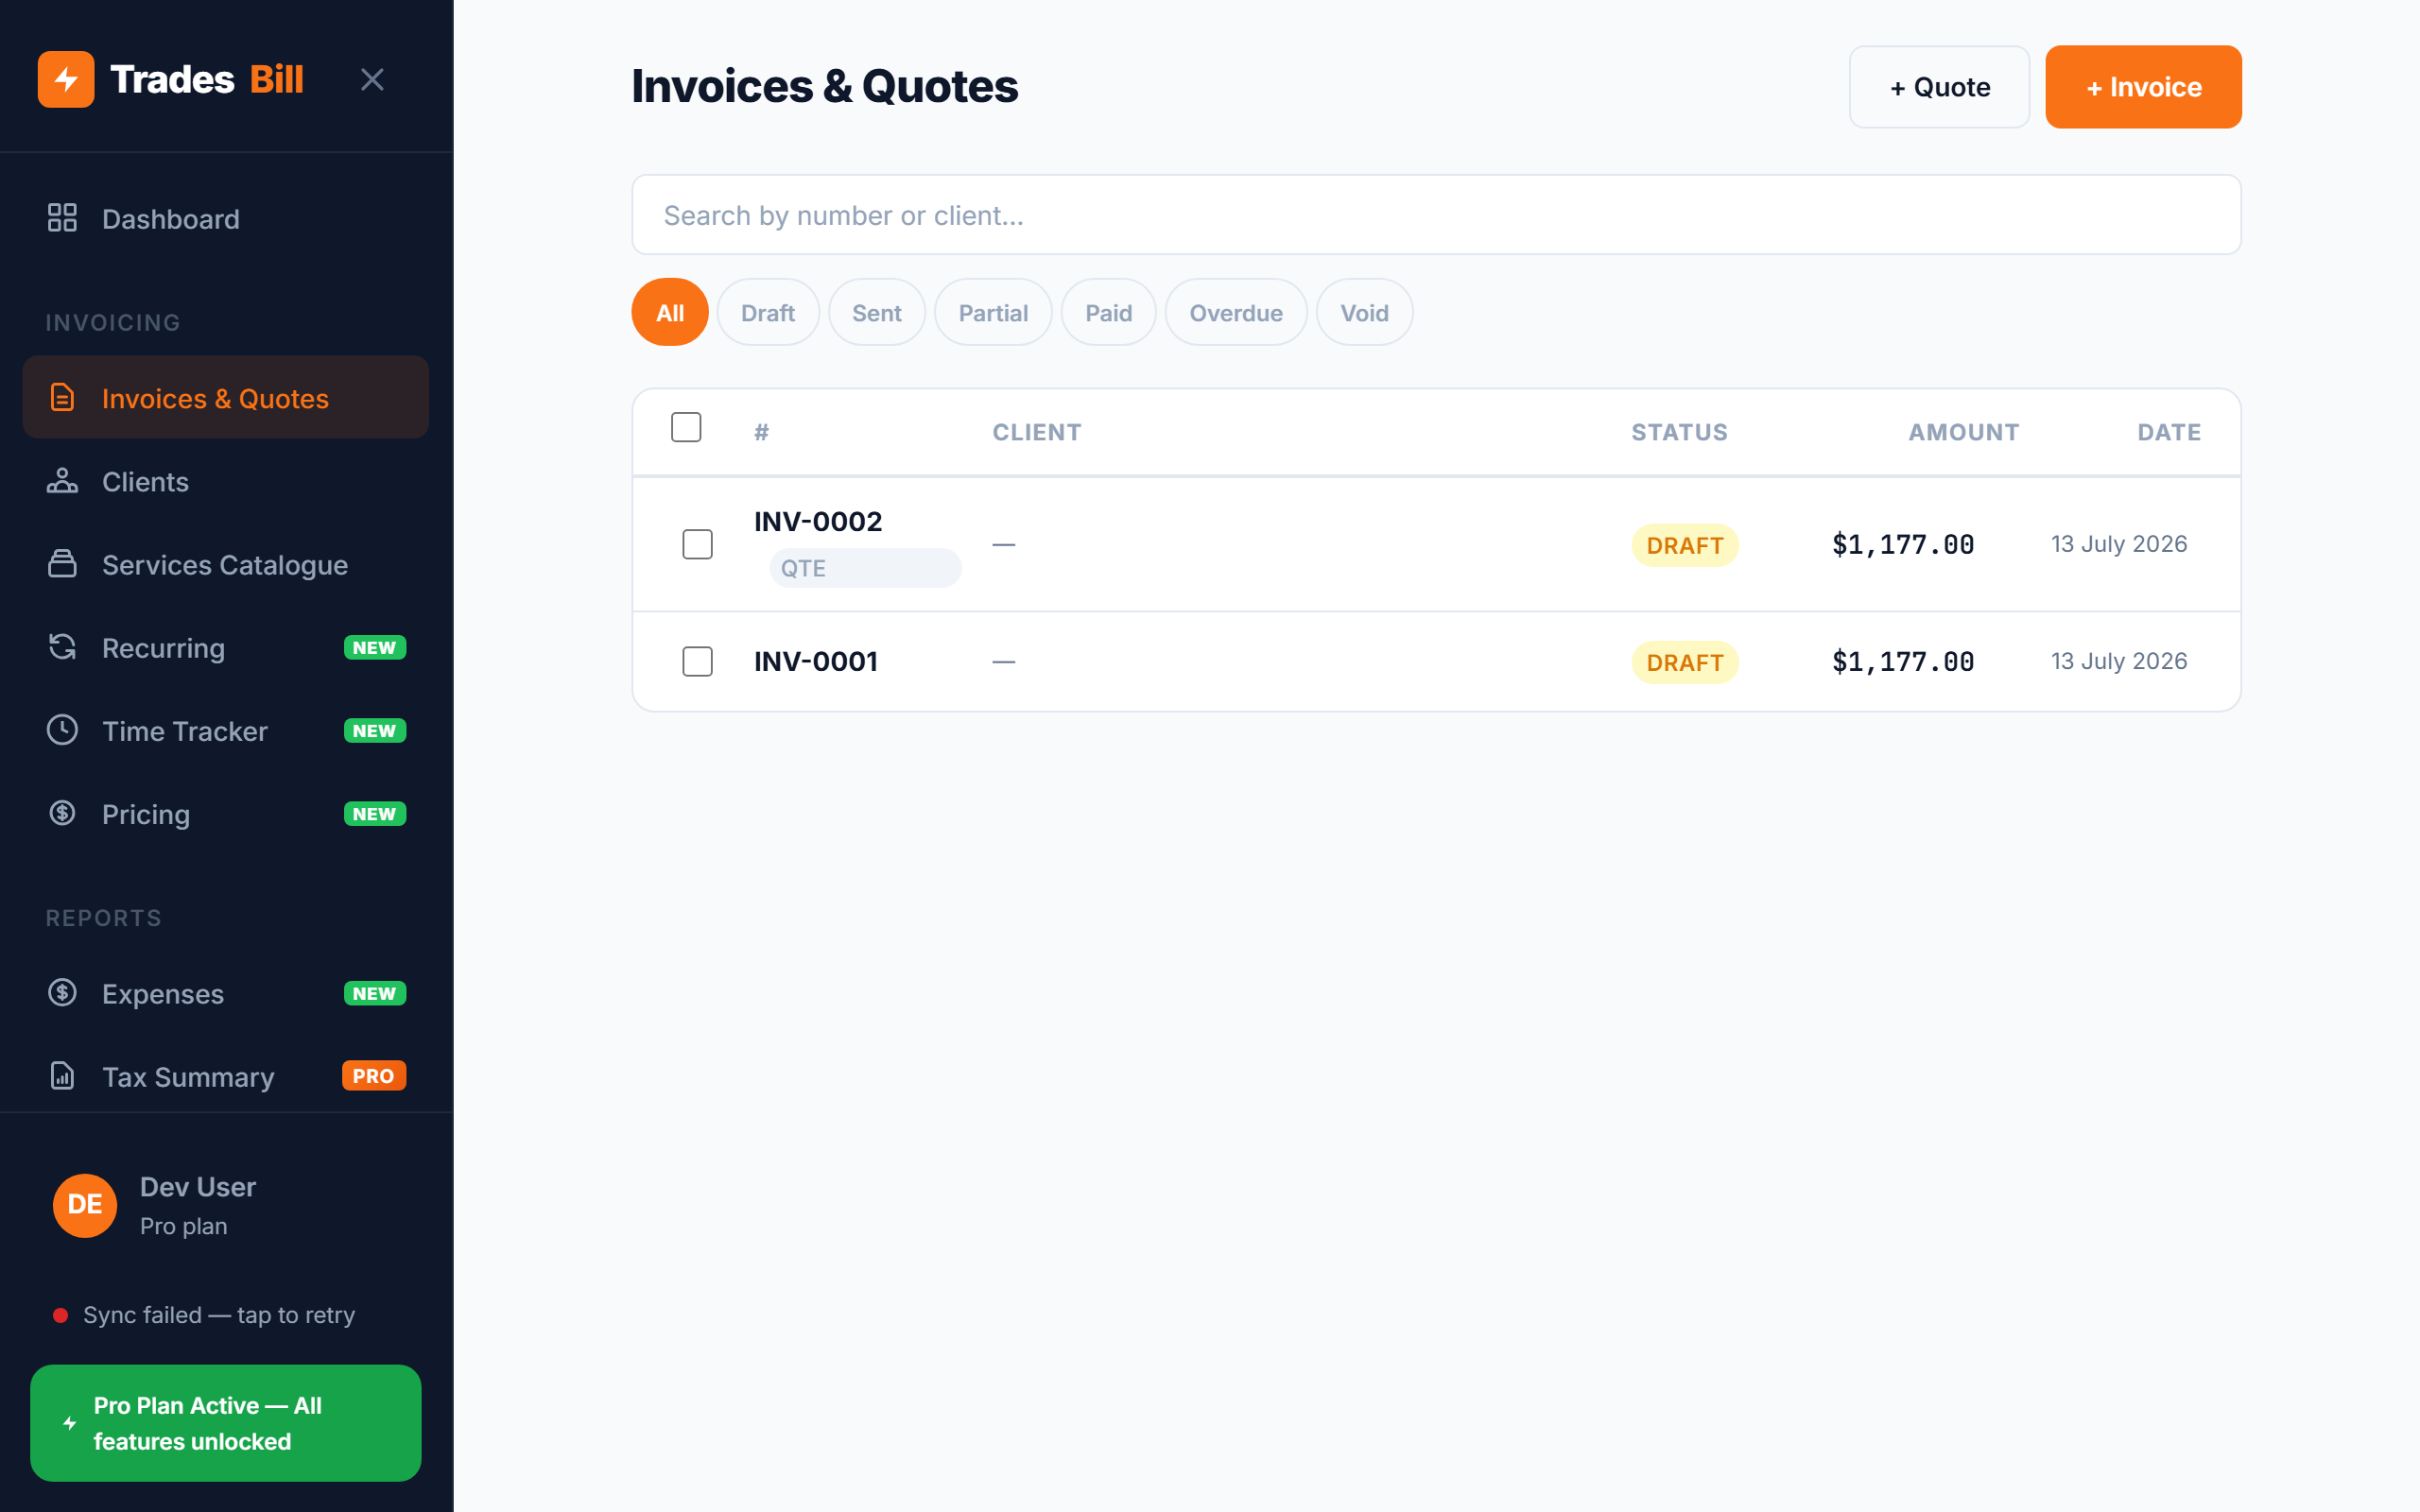The height and width of the screenshot is (1512, 2420).
Task: Click the 13 July 2026 date for INV-0002
Action: tap(2119, 544)
